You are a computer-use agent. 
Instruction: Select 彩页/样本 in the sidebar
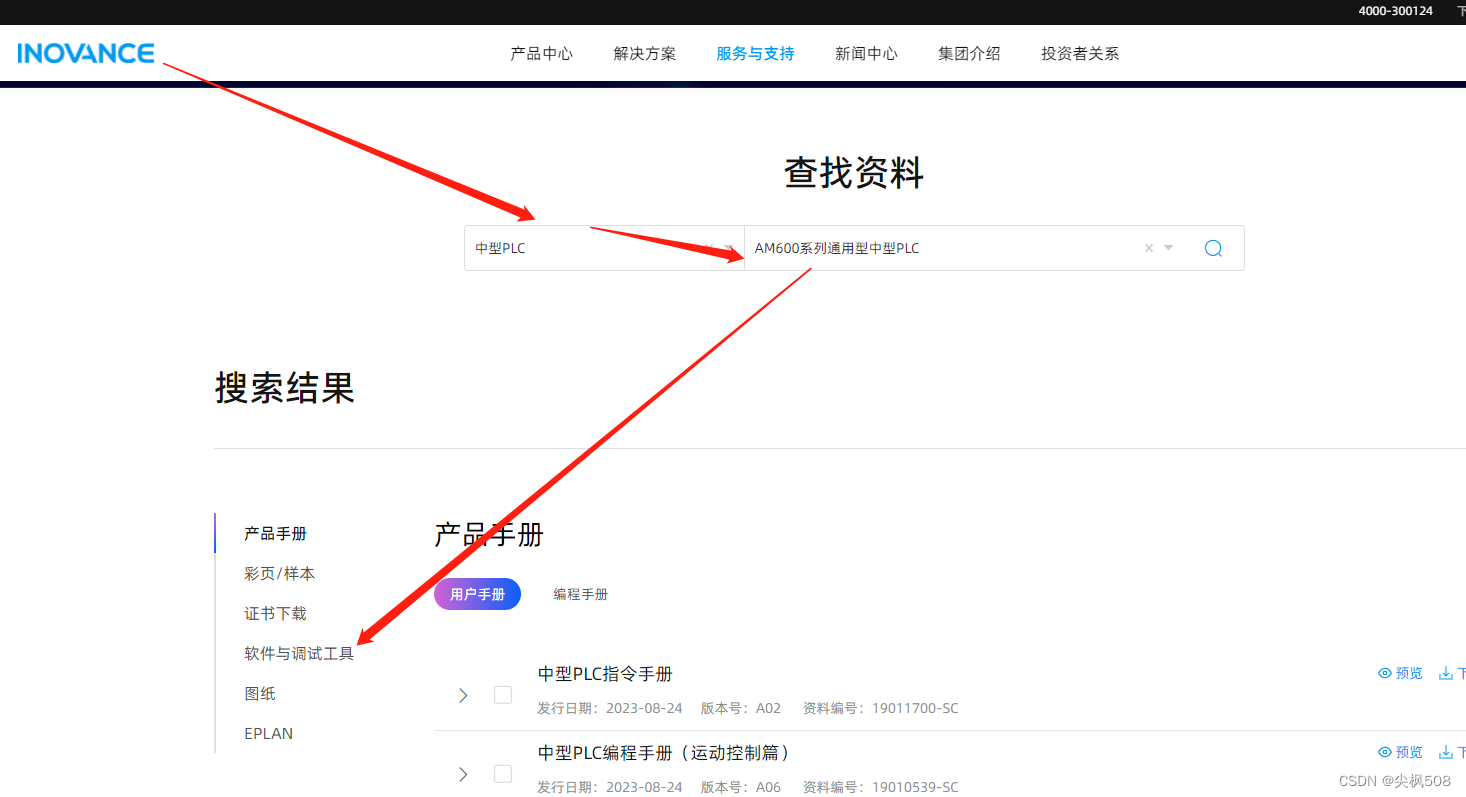279,574
